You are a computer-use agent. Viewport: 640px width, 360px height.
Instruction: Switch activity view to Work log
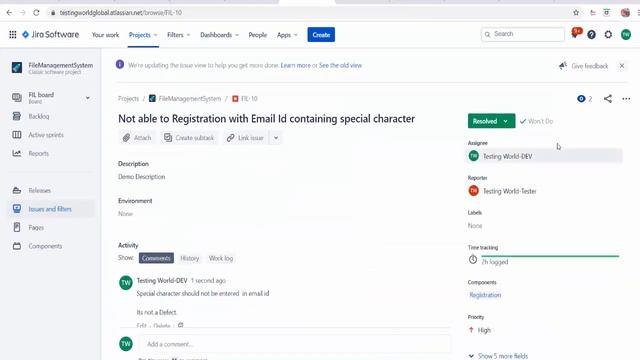[x=221, y=258]
